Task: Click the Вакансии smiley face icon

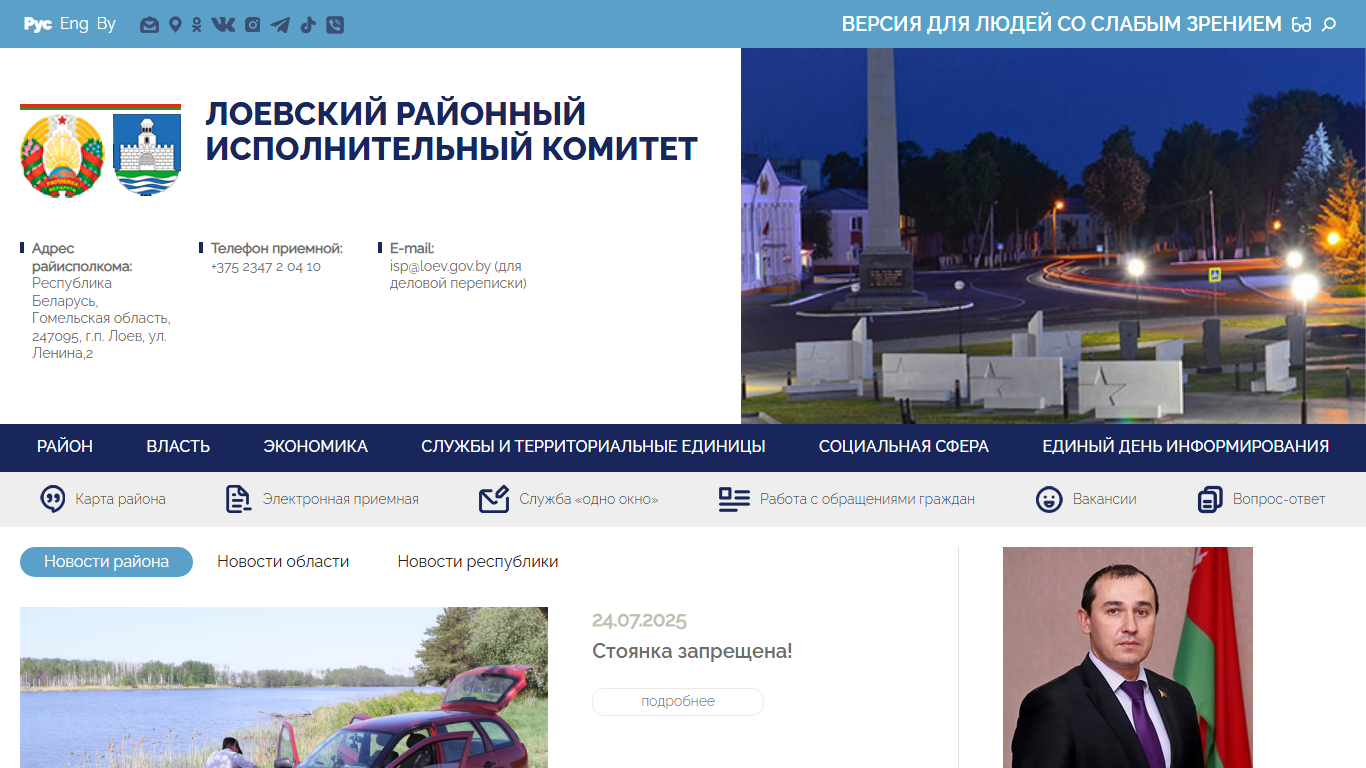Action: (x=1049, y=499)
